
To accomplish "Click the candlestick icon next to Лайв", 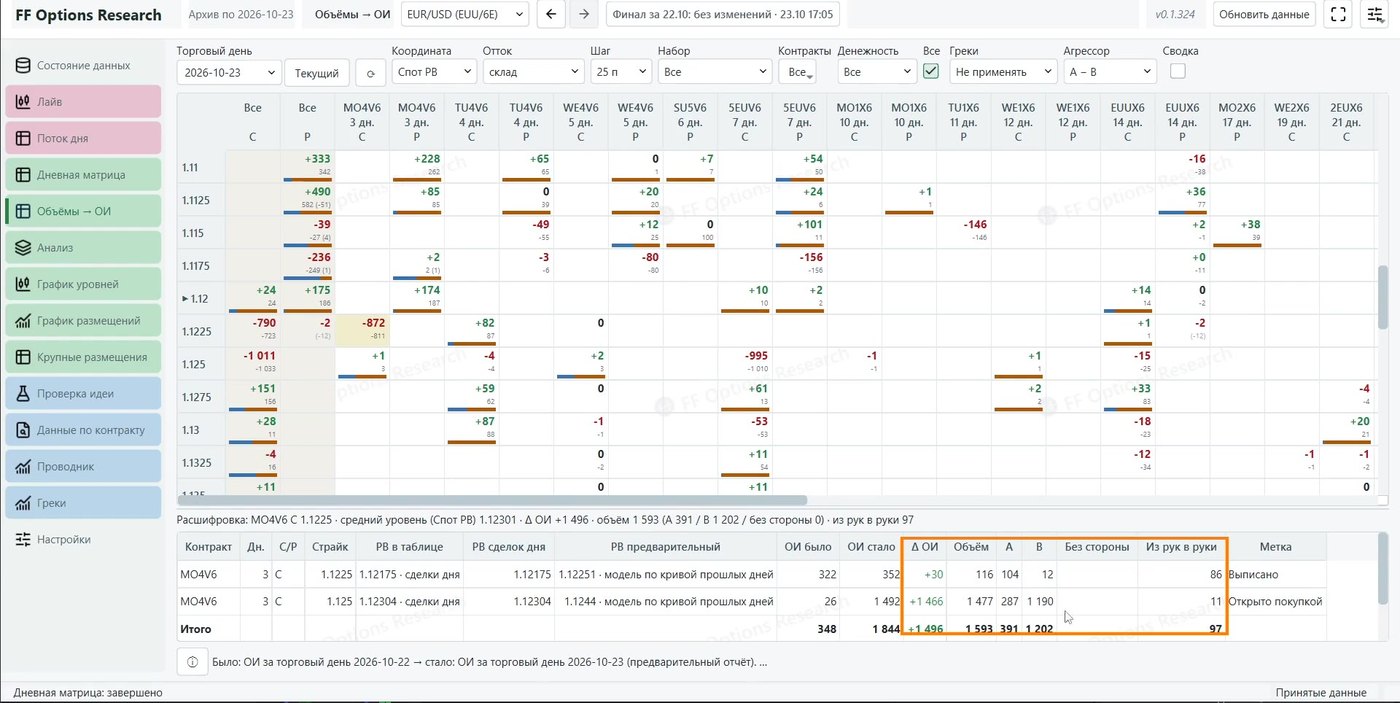I will 22,102.
